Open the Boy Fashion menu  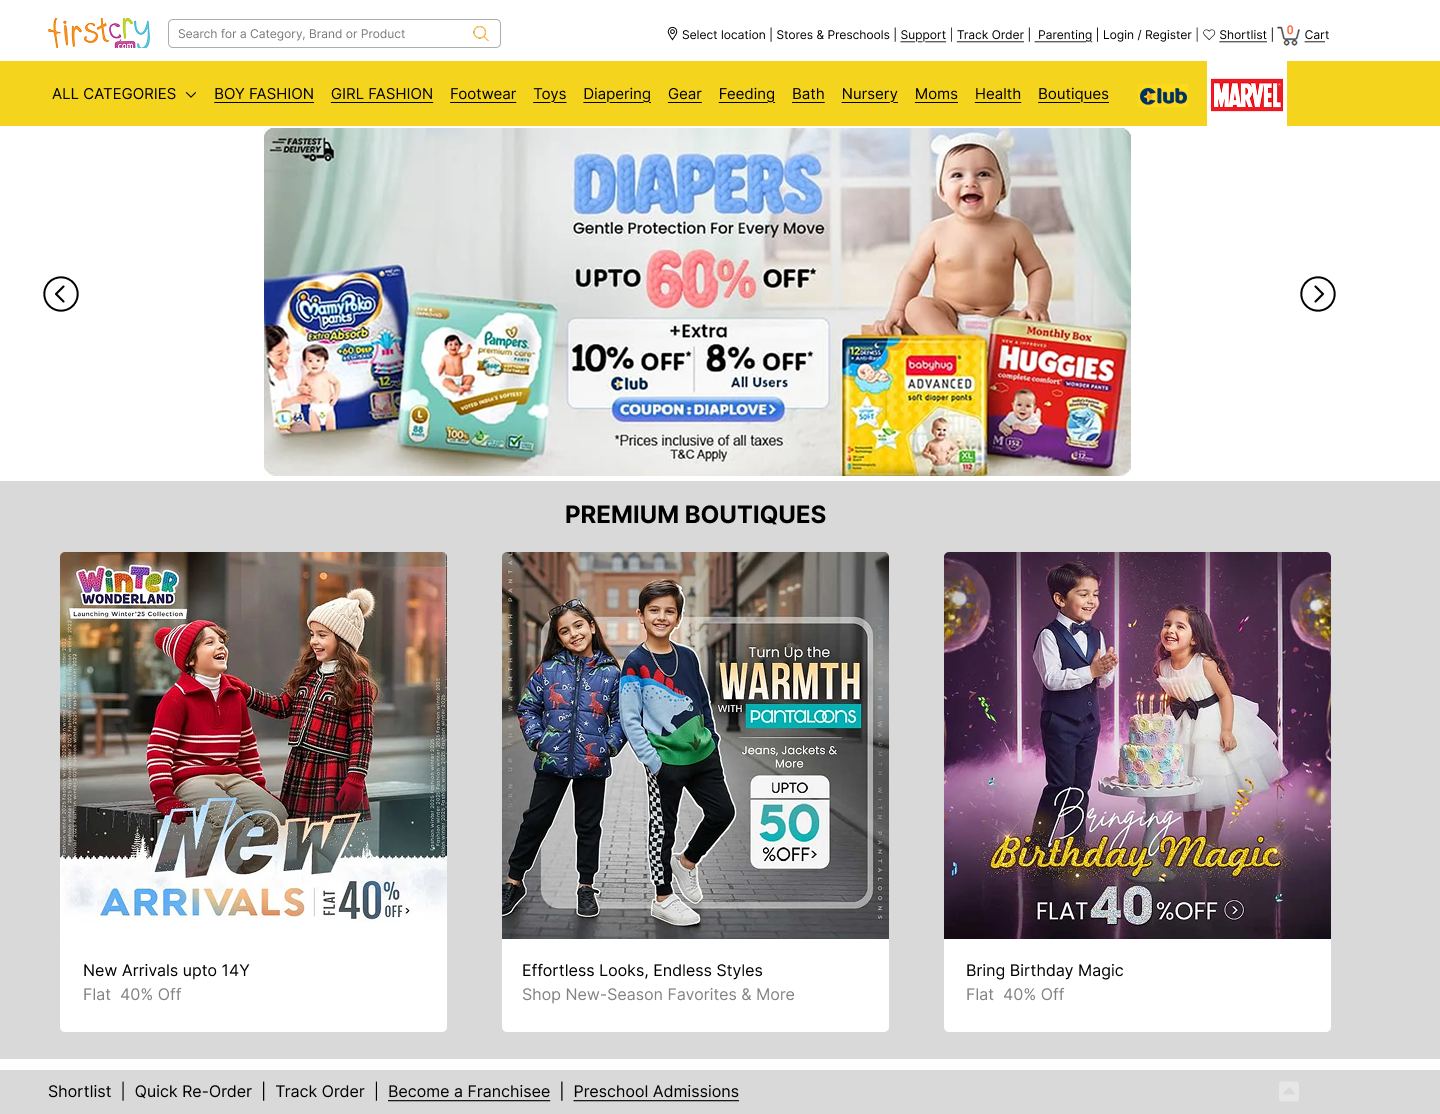coord(264,94)
